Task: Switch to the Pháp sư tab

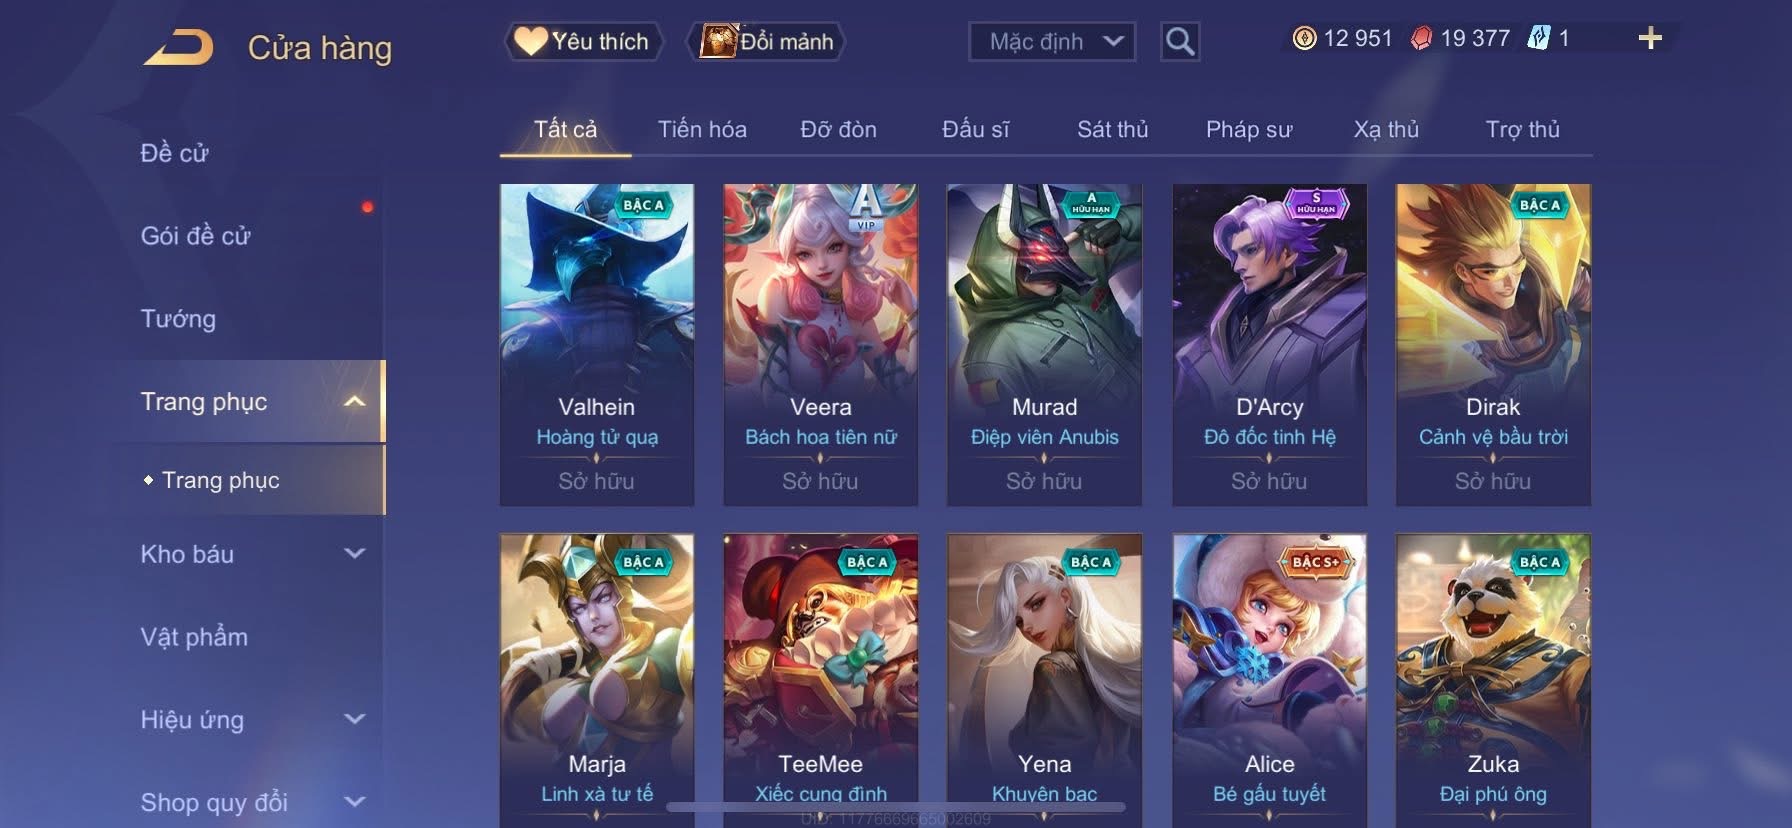Action: click(x=1249, y=130)
